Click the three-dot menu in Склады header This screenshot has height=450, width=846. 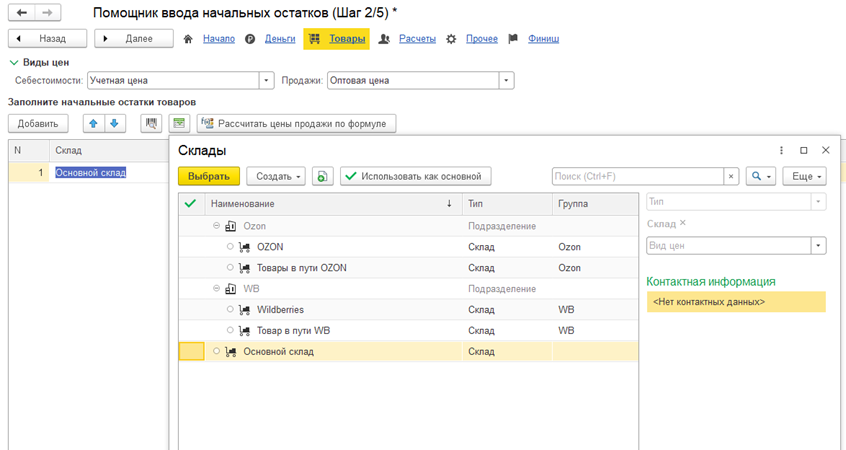pos(782,150)
